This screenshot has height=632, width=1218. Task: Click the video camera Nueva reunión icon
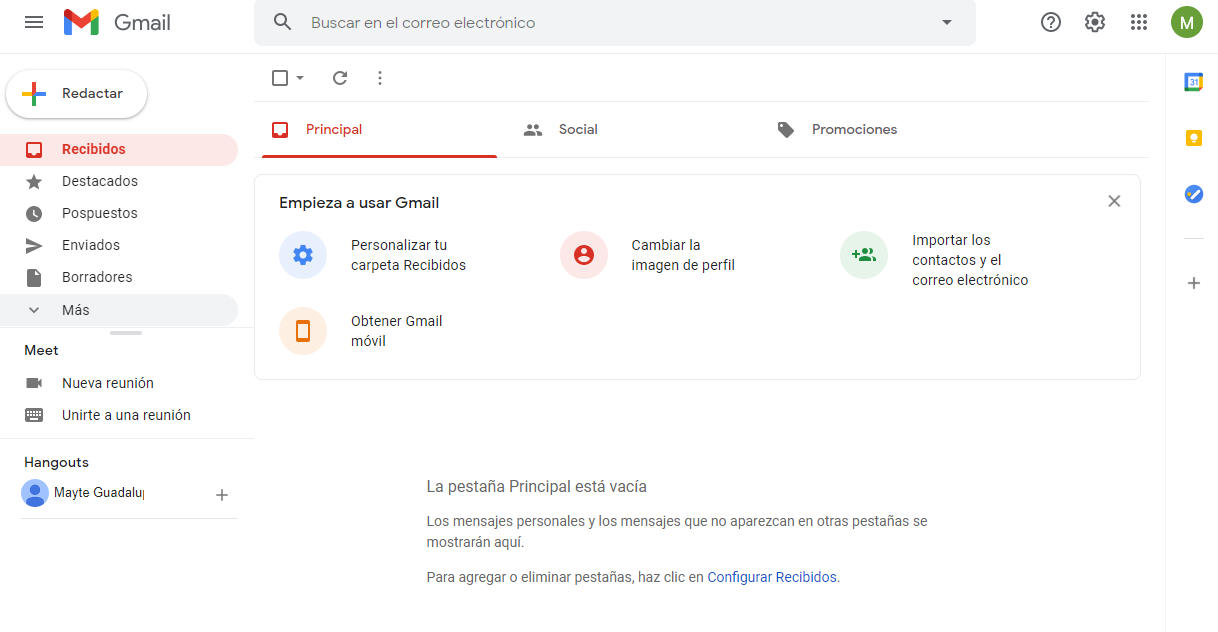pos(34,383)
